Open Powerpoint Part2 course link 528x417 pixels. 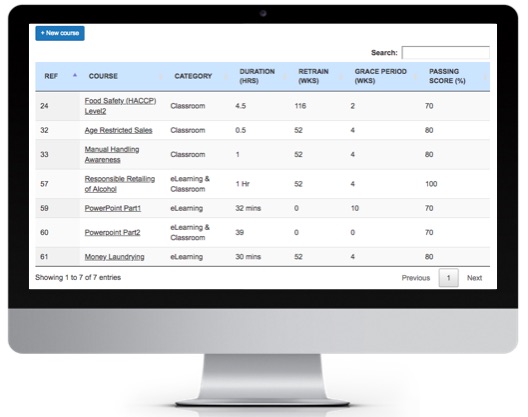(112, 232)
